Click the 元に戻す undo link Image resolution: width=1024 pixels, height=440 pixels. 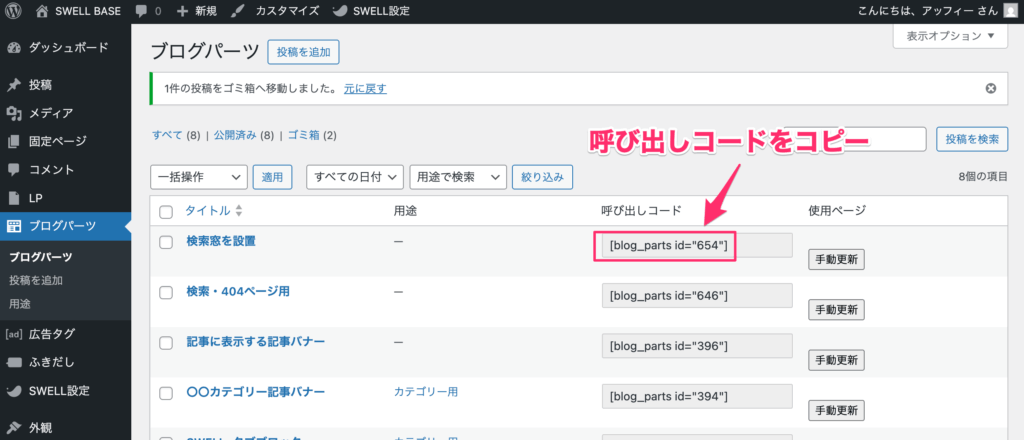coord(365,88)
